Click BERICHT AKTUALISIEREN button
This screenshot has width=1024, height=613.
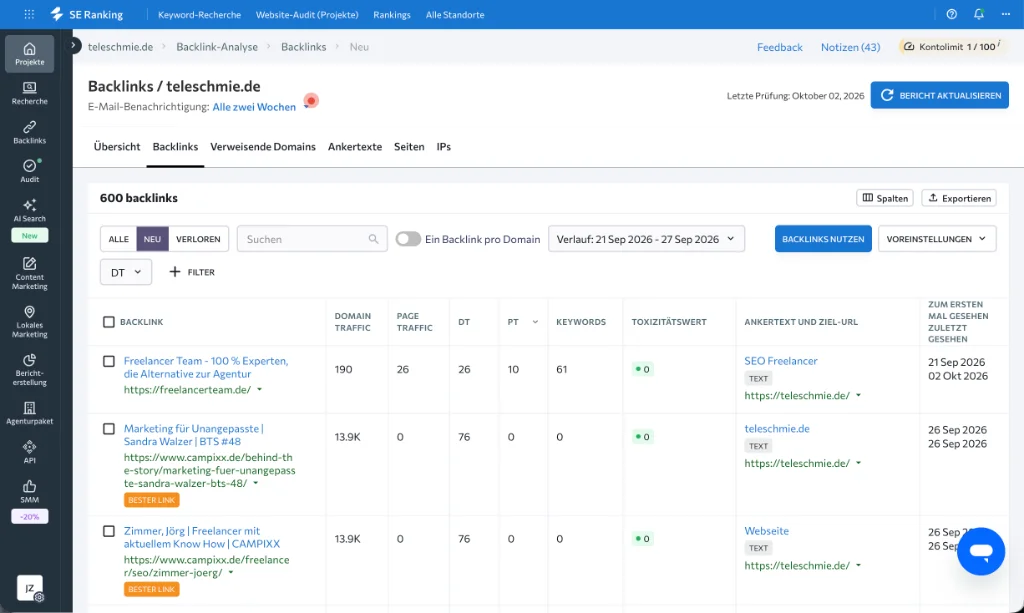939,95
